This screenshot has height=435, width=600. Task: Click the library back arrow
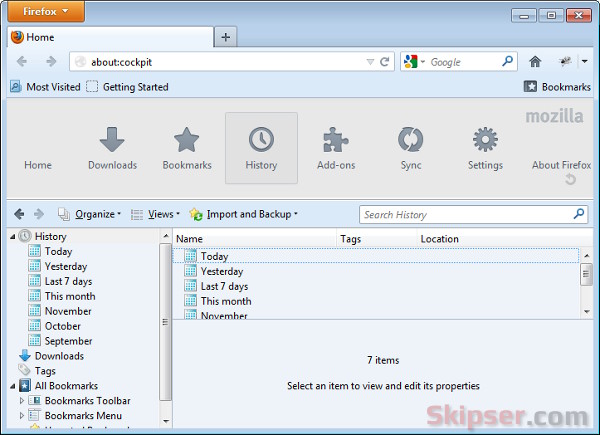[x=19, y=214]
